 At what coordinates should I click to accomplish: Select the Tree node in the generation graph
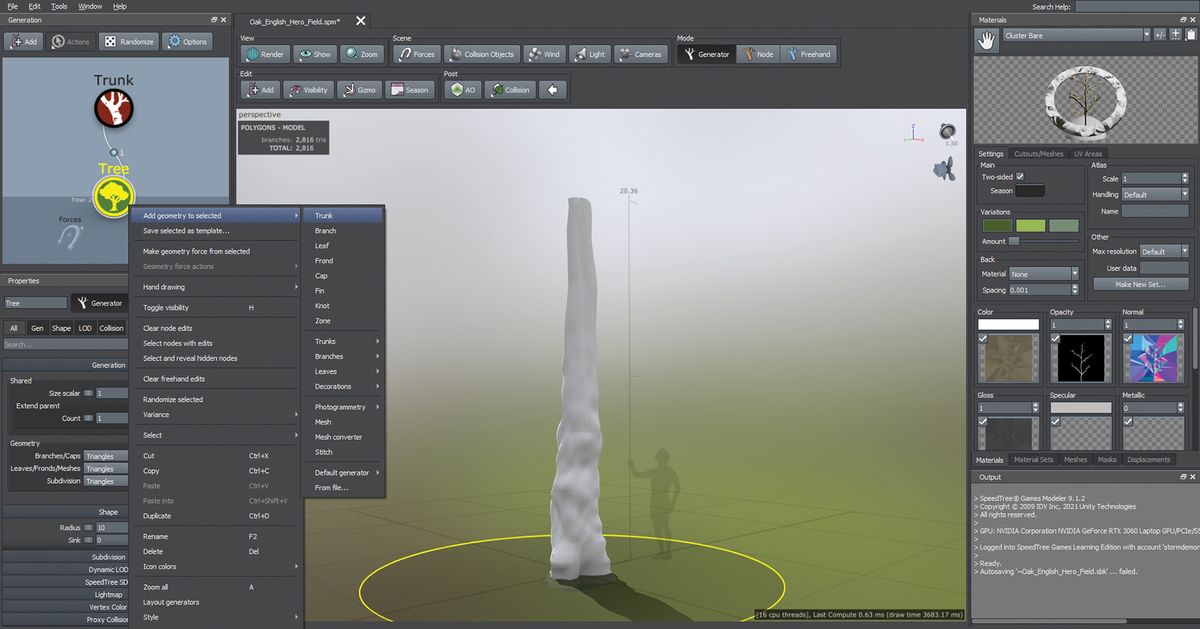point(113,196)
